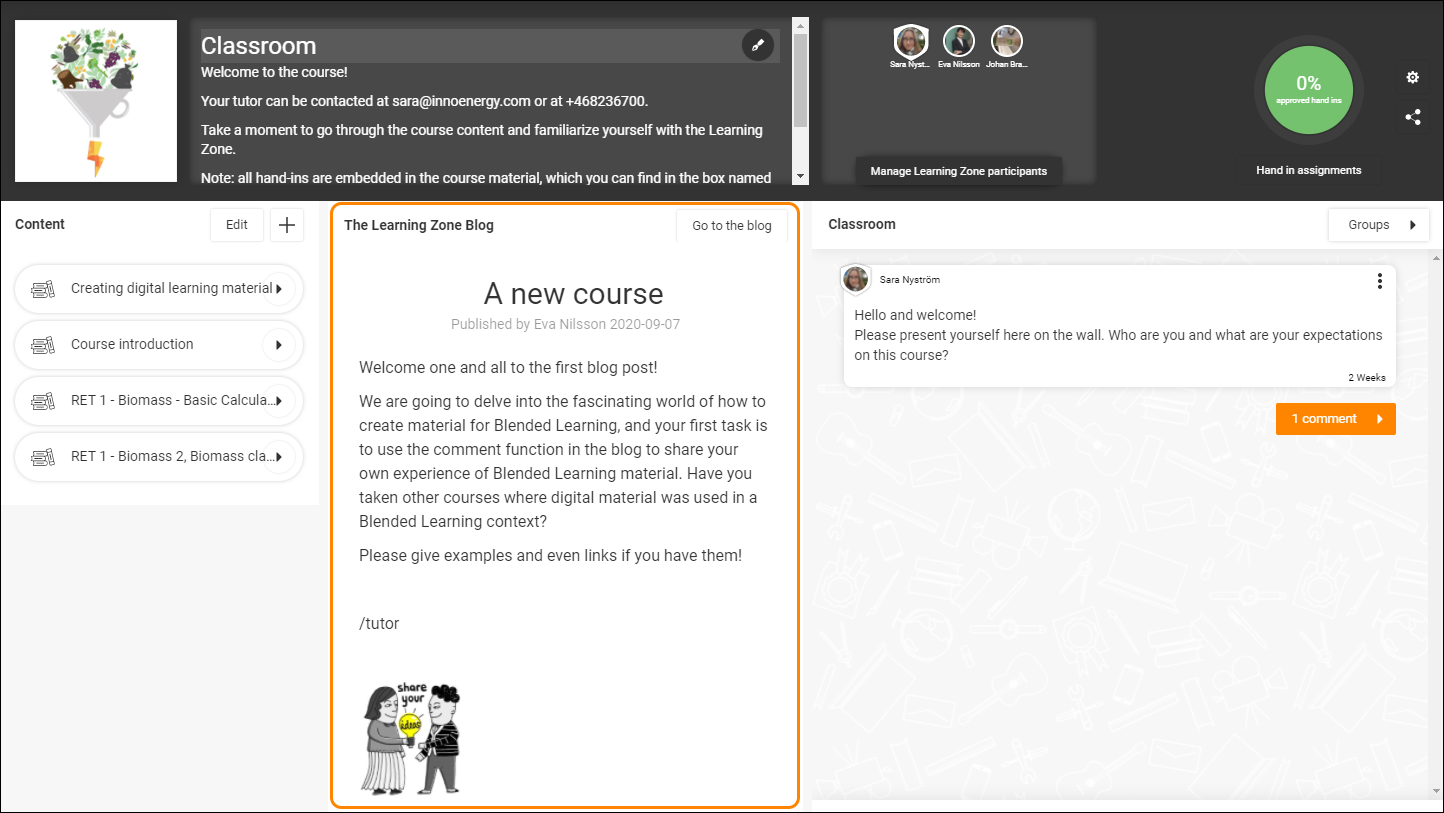The width and height of the screenshot is (1444, 813).
Task: Open RET 1 - Biomass - Basic Calcula... item
Action: [x=159, y=401]
